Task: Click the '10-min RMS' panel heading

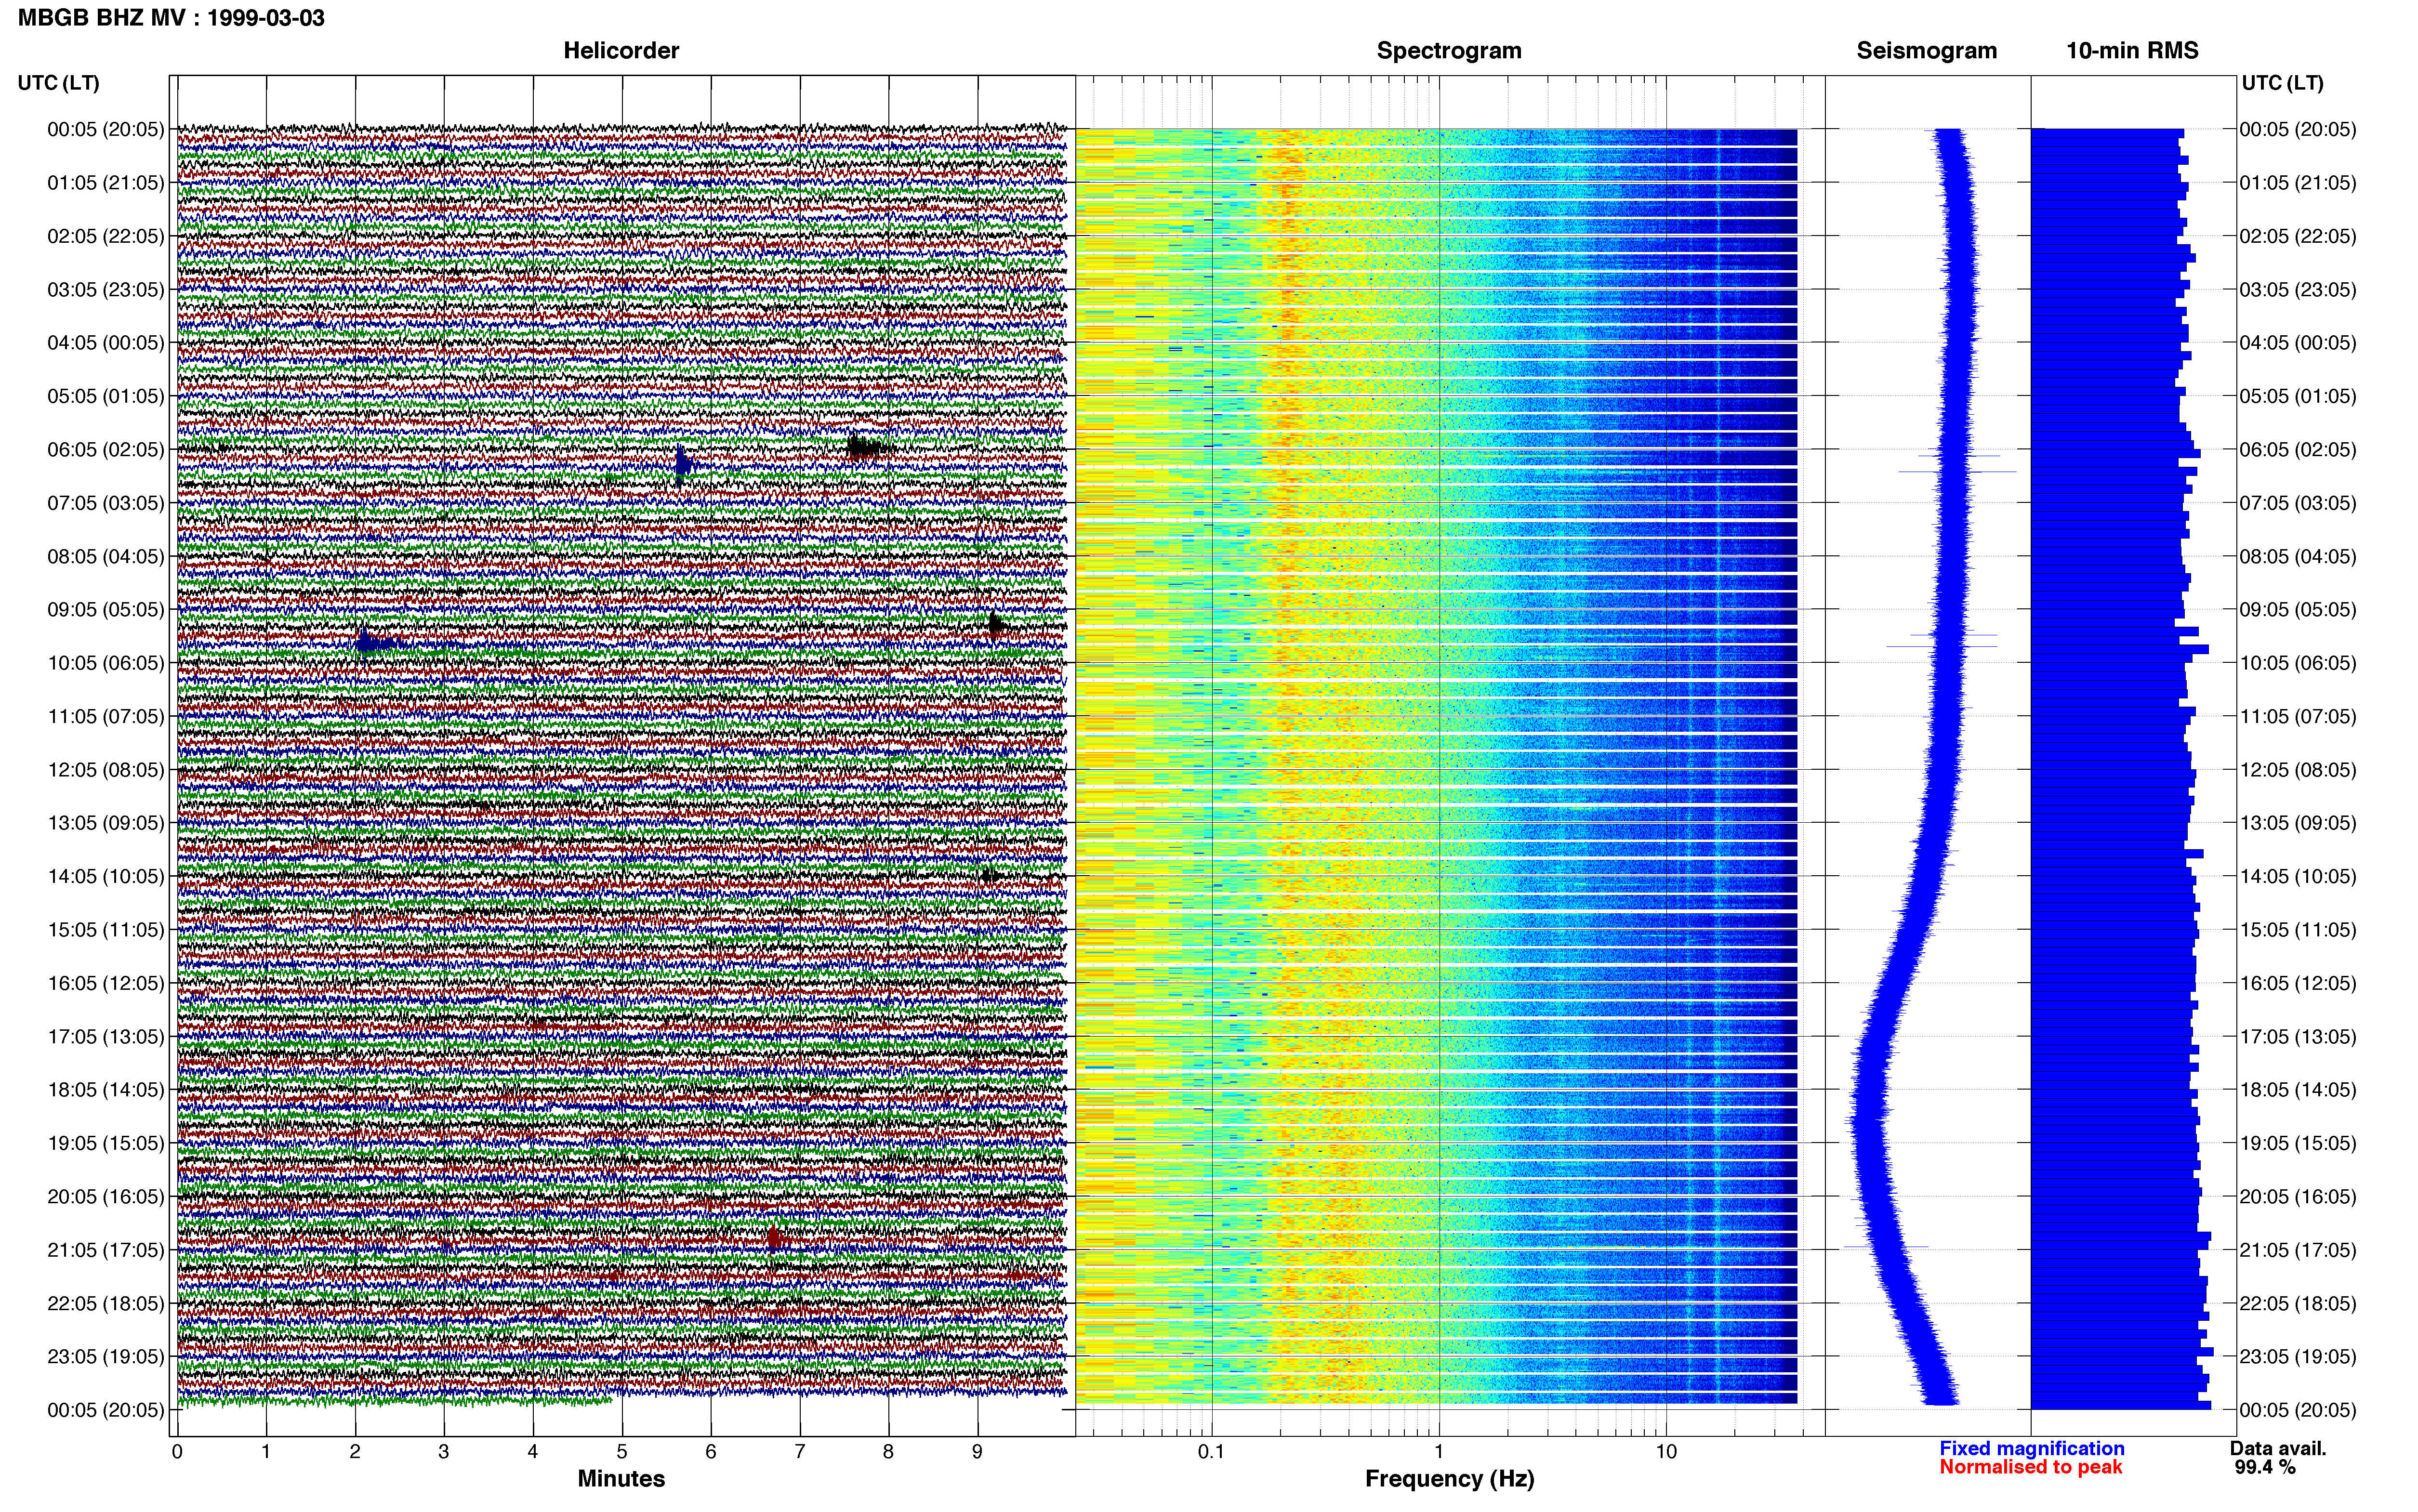Action: 2132,51
